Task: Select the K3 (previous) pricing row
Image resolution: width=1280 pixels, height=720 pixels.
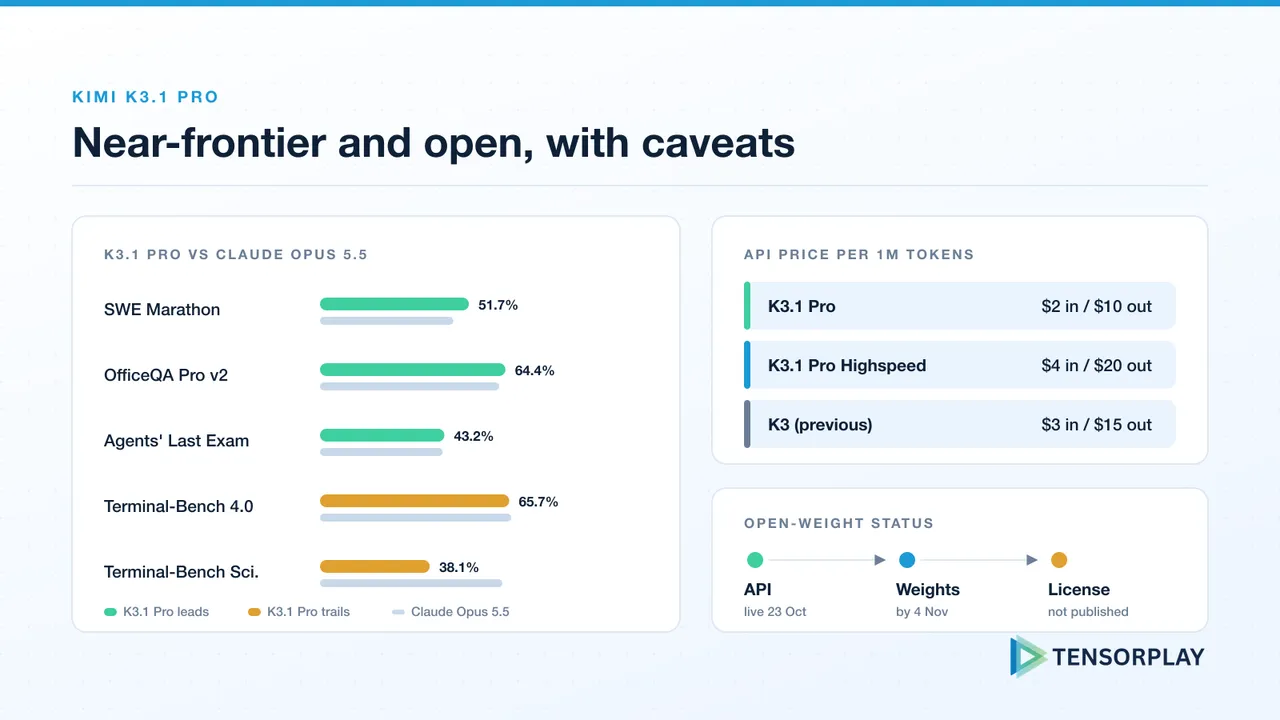Action: point(960,424)
